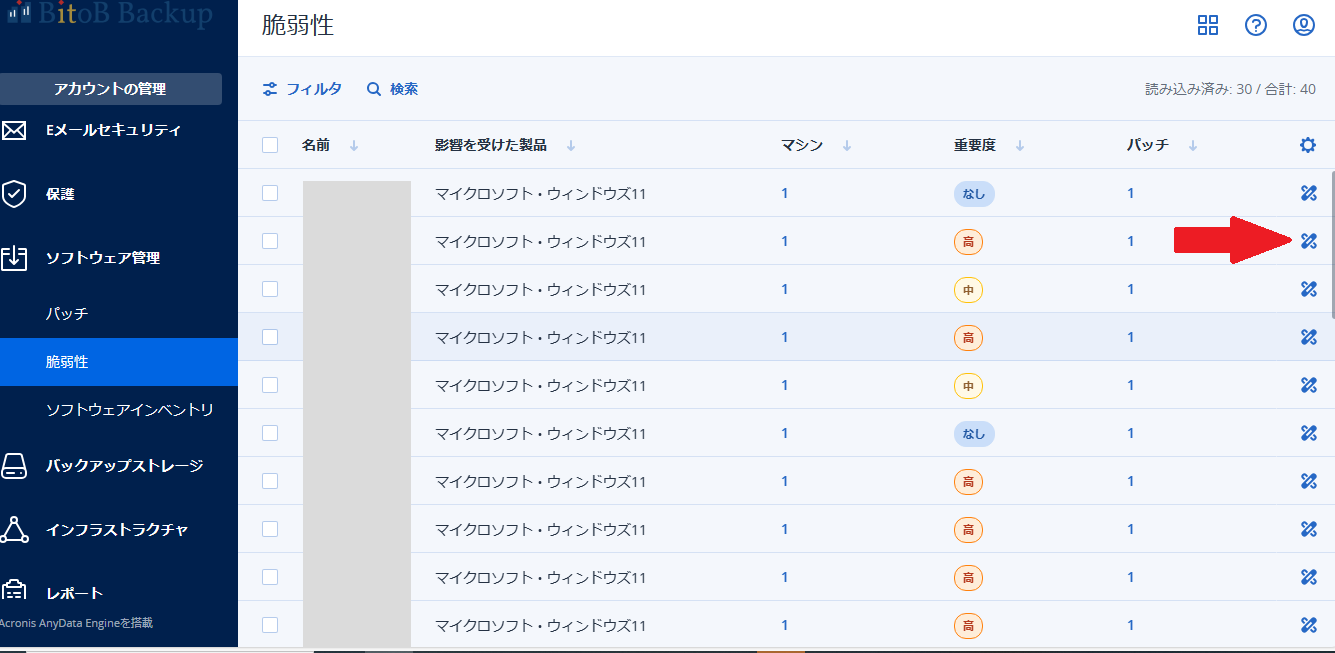Image resolution: width=1335 pixels, height=653 pixels.
Task: Click the vertical scrollbar of the table
Action: (x=1331, y=244)
